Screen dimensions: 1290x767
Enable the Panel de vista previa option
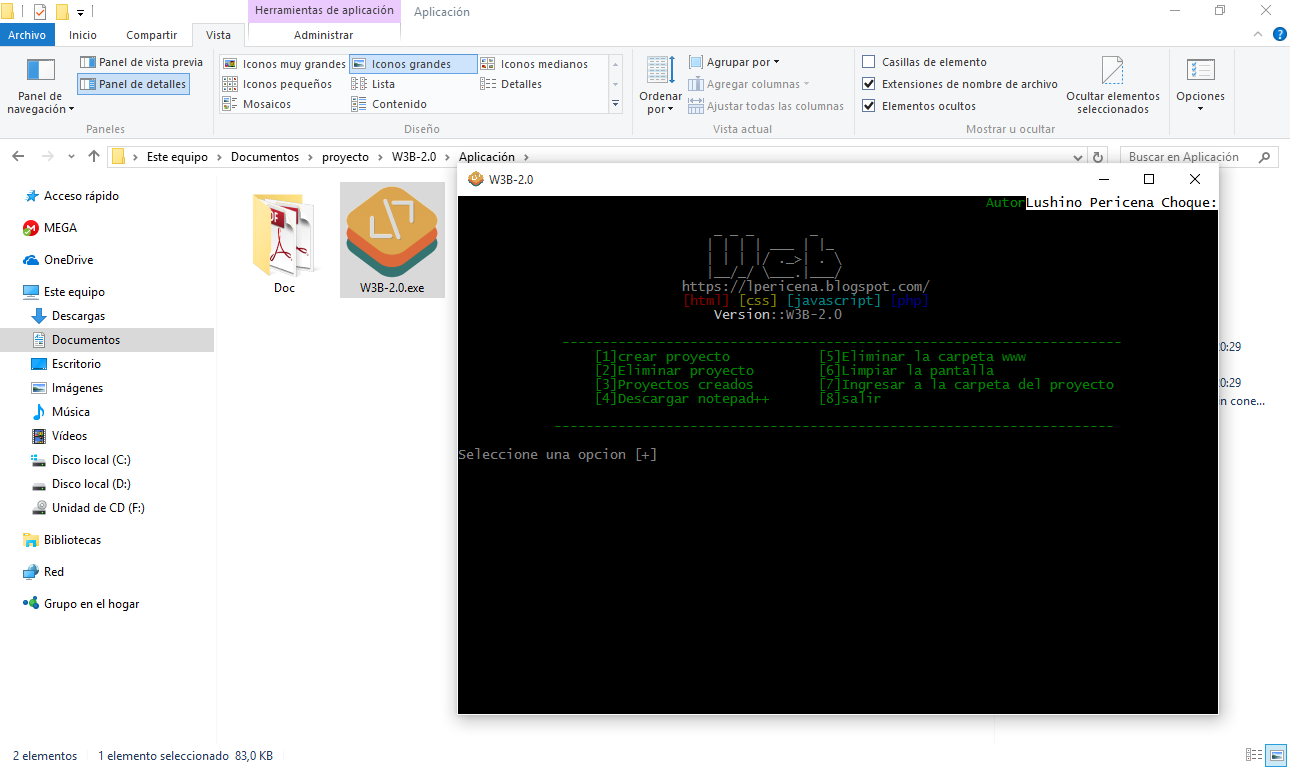(x=142, y=61)
